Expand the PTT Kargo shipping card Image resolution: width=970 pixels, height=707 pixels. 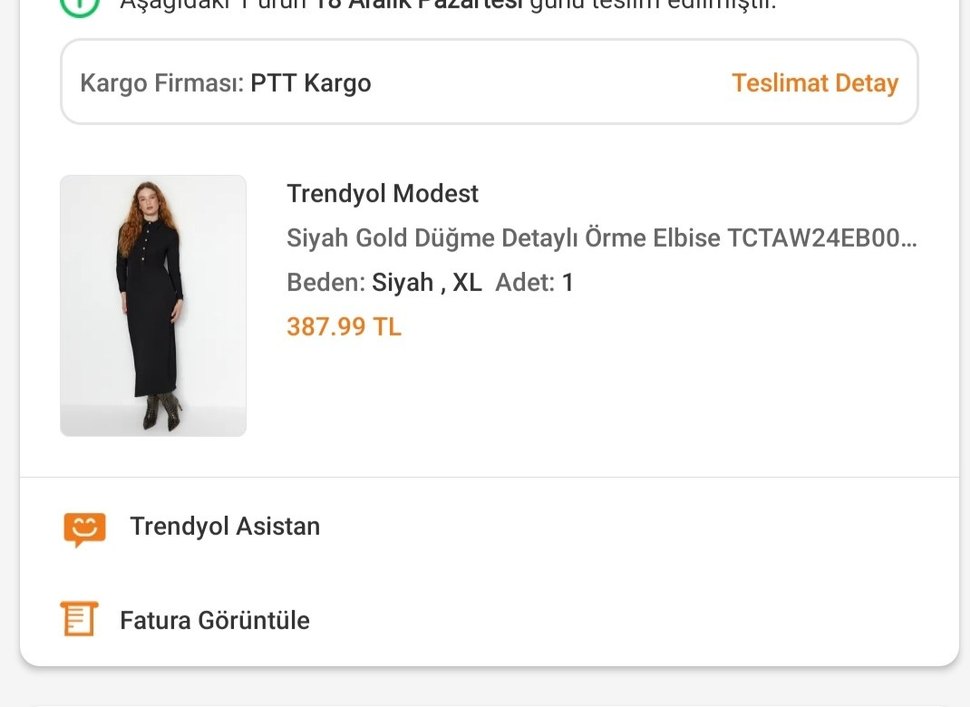(489, 82)
